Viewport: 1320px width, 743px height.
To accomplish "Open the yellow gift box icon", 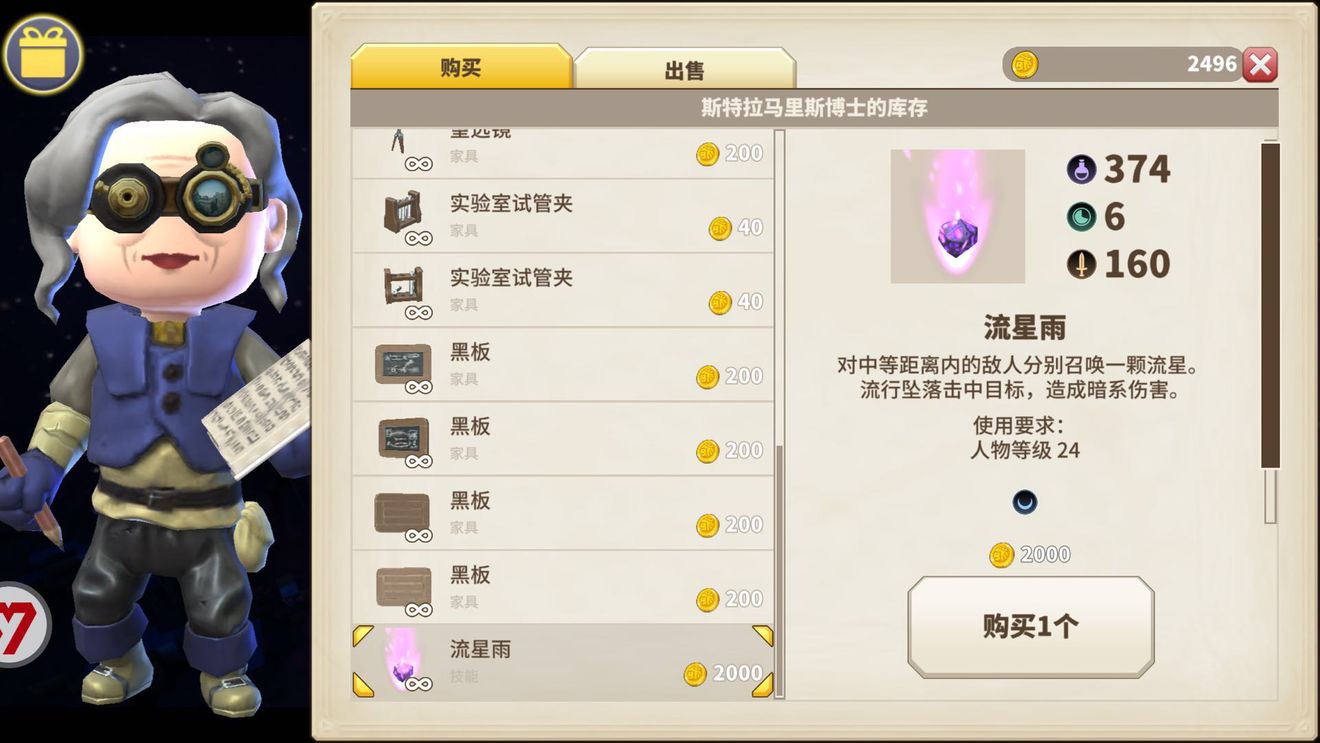I will tap(43, 54).
